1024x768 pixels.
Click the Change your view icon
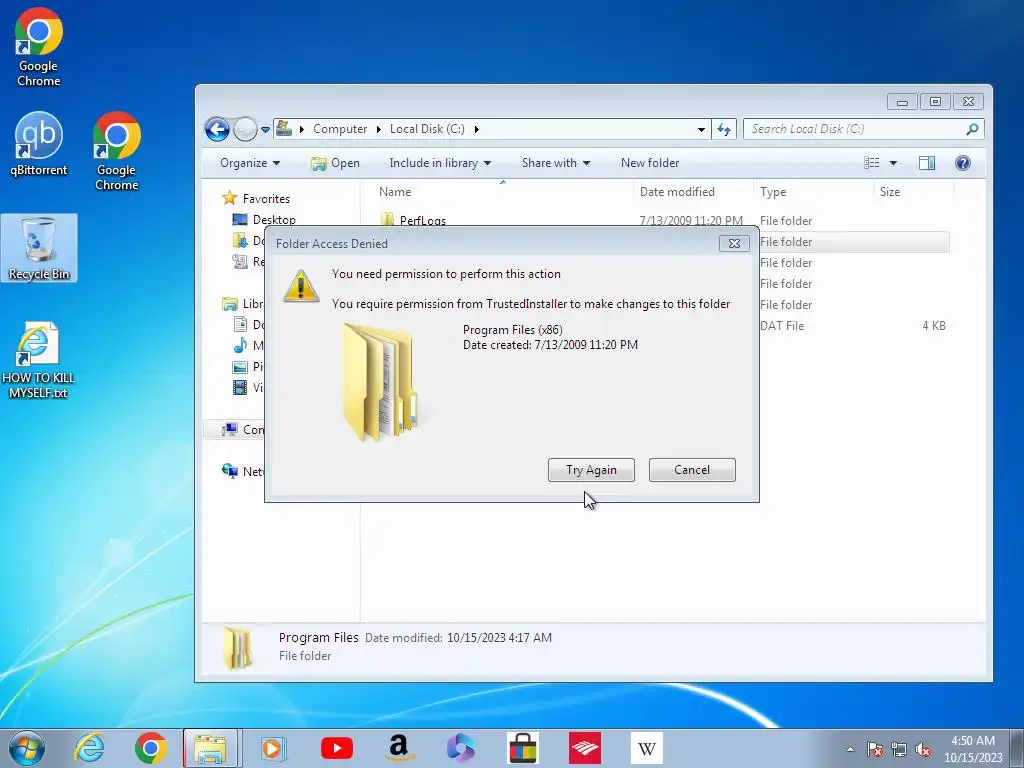[x=872, y=163]
